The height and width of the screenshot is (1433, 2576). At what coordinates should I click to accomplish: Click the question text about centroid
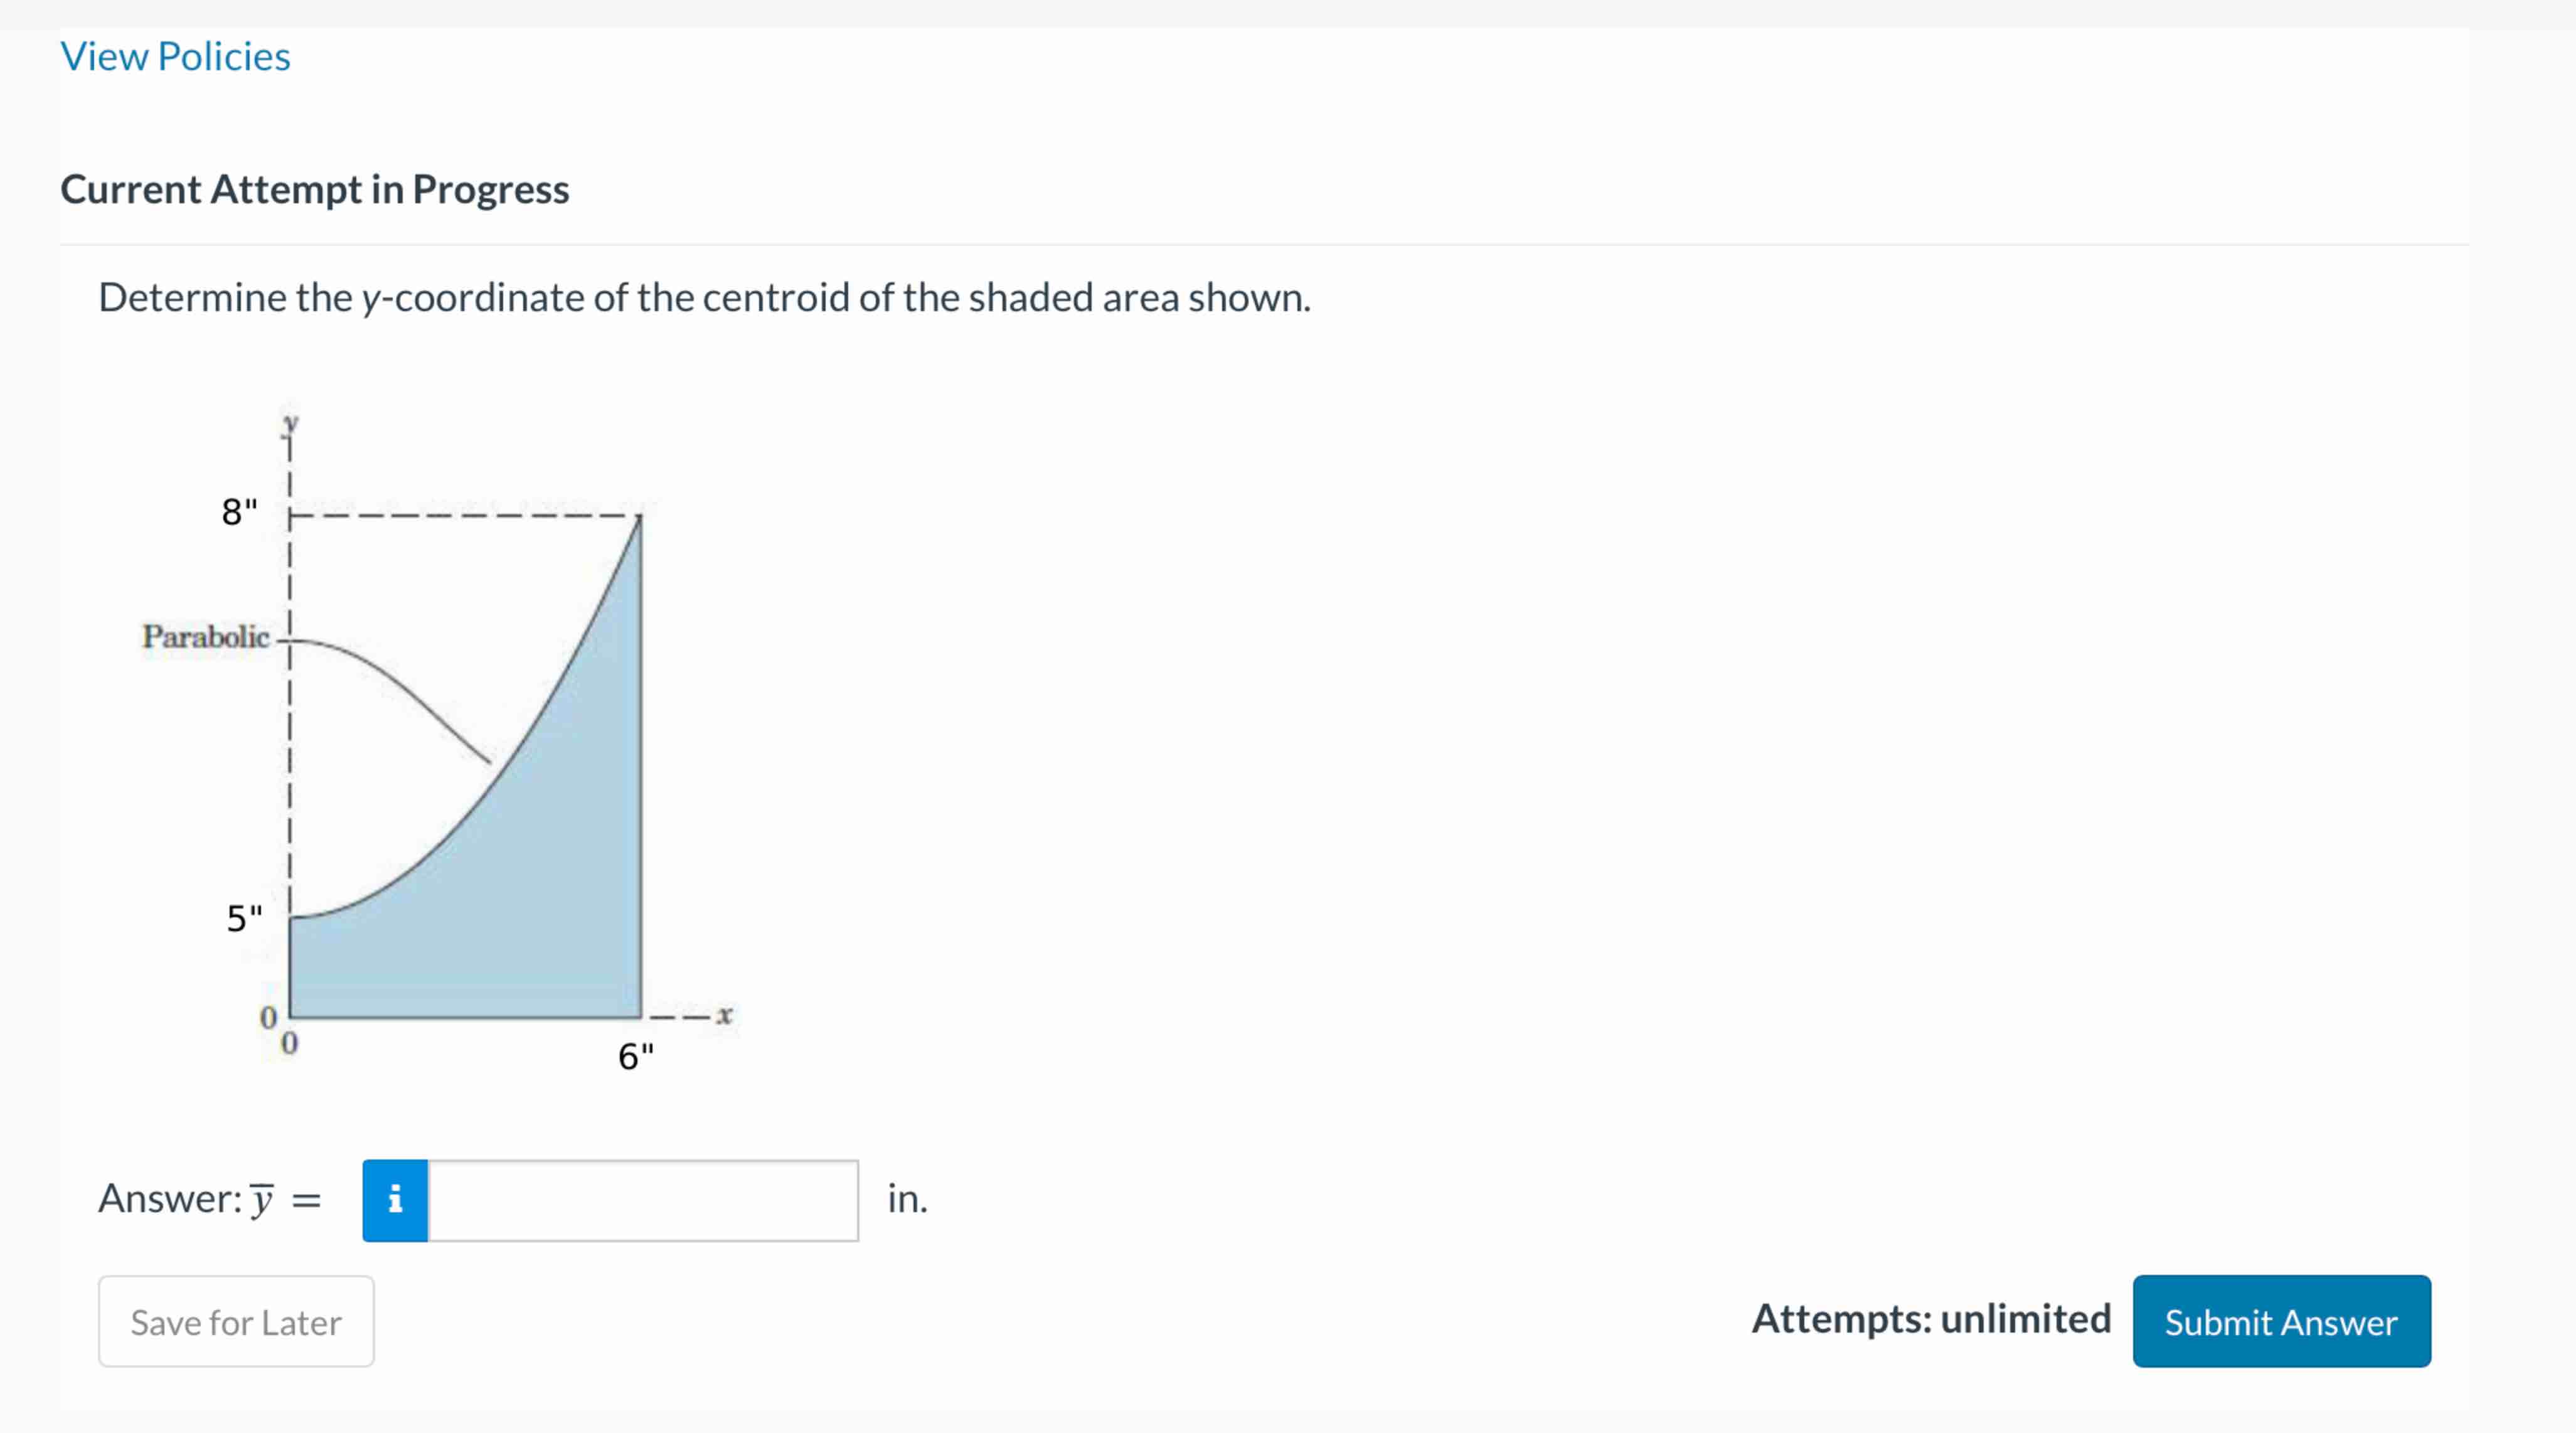pyautogui.click(x=704, y=298)
